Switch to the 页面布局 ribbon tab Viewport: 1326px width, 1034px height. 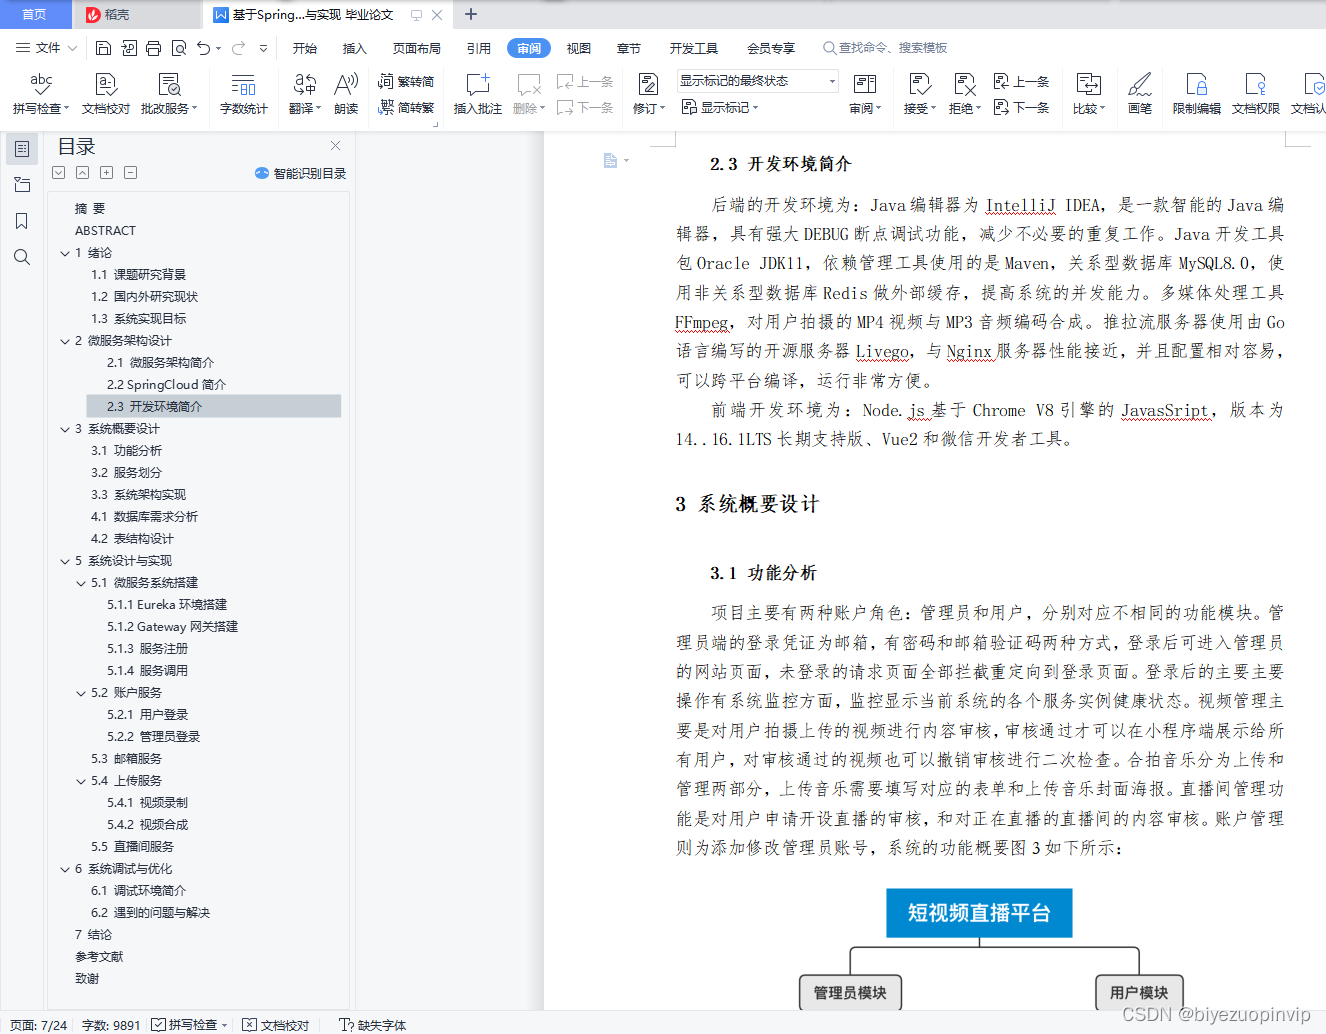pos(417,48)
